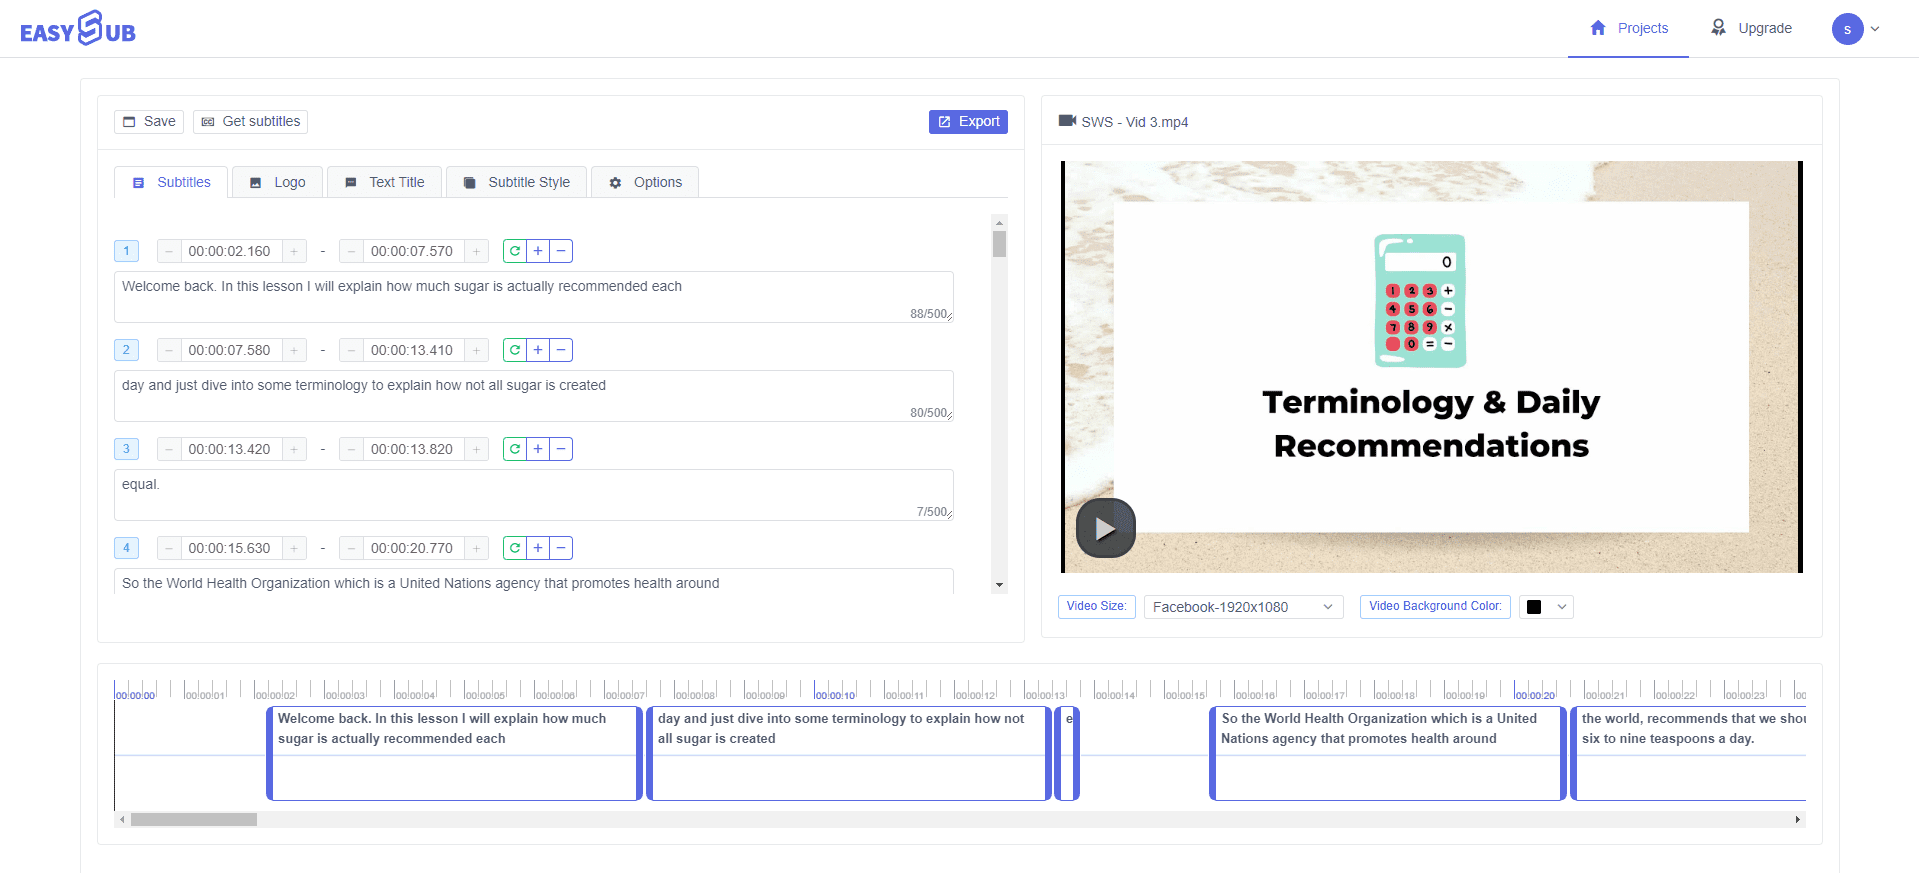Screen dimensions: 1919x873
Task: Switch to the Subtitles tab
Action: tap(171, 182)
